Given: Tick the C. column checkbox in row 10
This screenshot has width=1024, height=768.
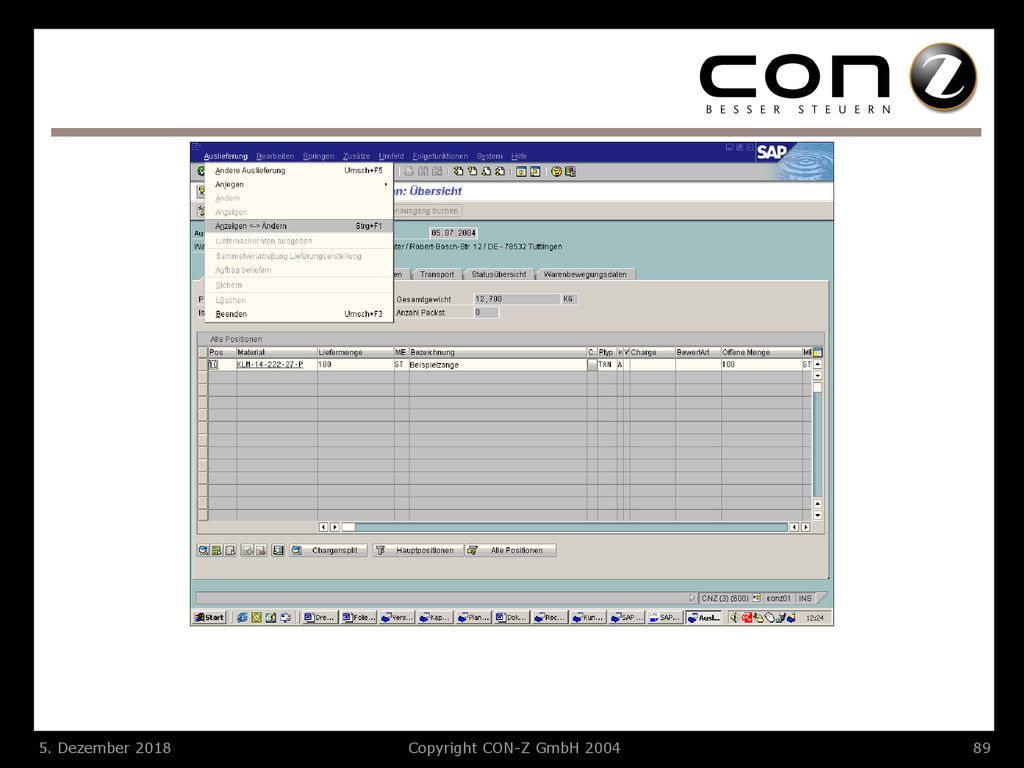Looking at the screenshot, I should tap(592, 365).
